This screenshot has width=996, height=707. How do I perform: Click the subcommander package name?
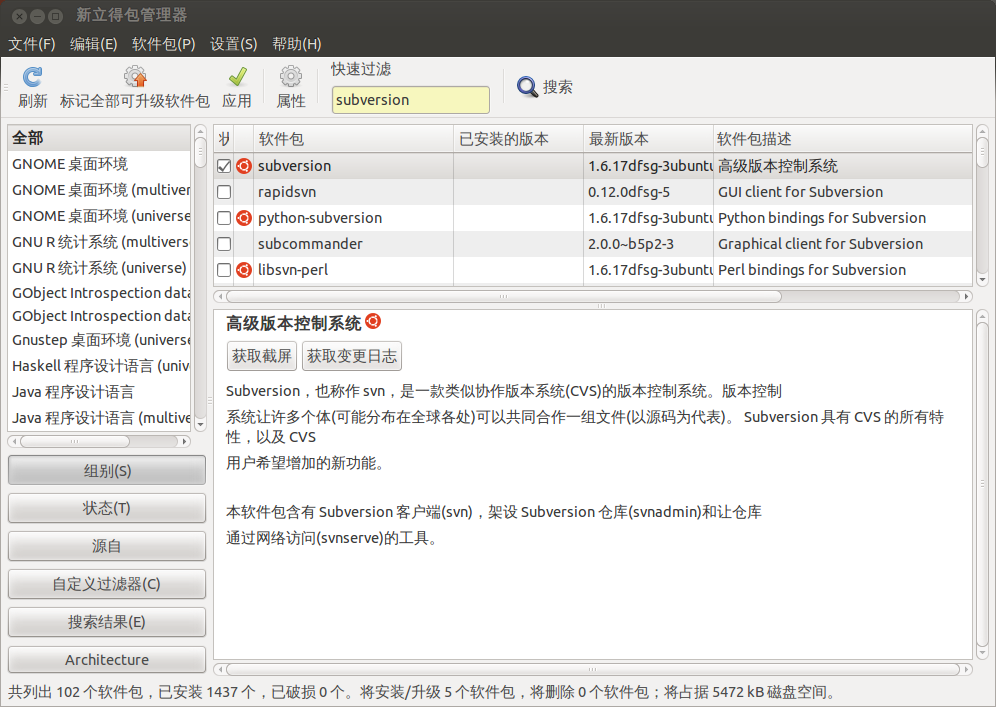click(x=310, y=244)
